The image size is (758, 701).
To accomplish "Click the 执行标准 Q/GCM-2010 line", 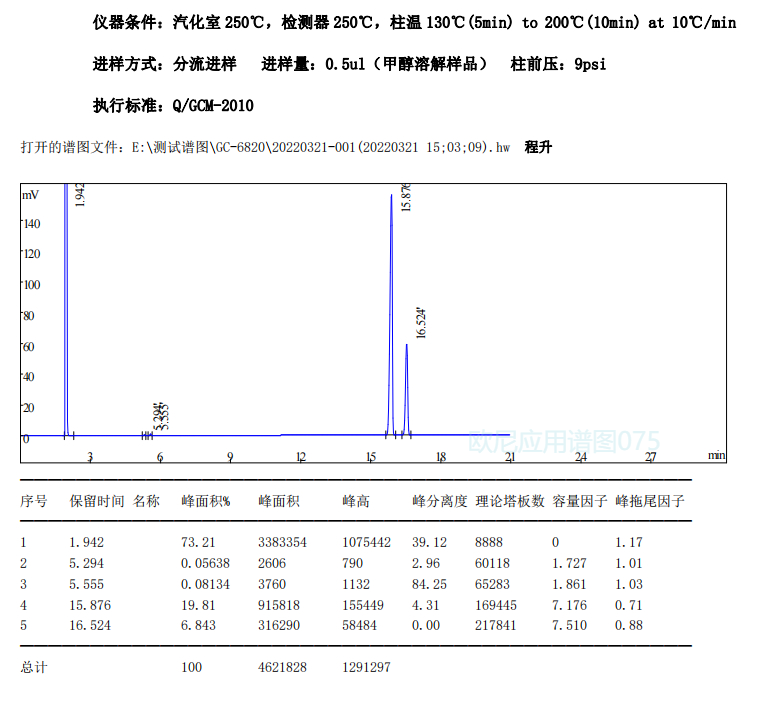I will [174, 106].
